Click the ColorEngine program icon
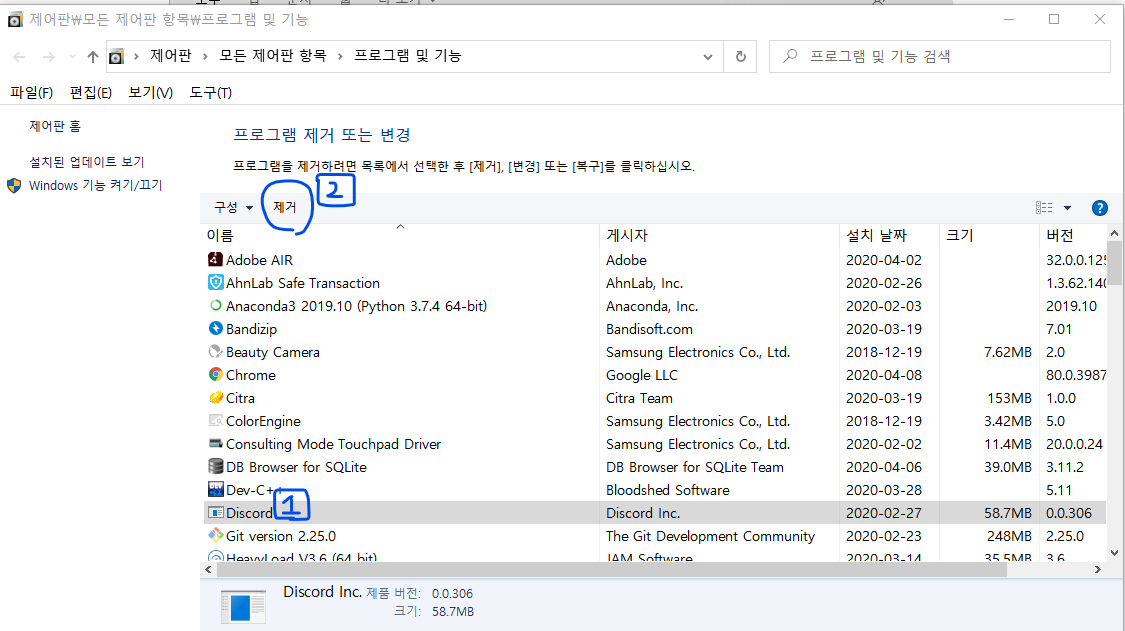 pyautogui.click(x=215, y=420)
